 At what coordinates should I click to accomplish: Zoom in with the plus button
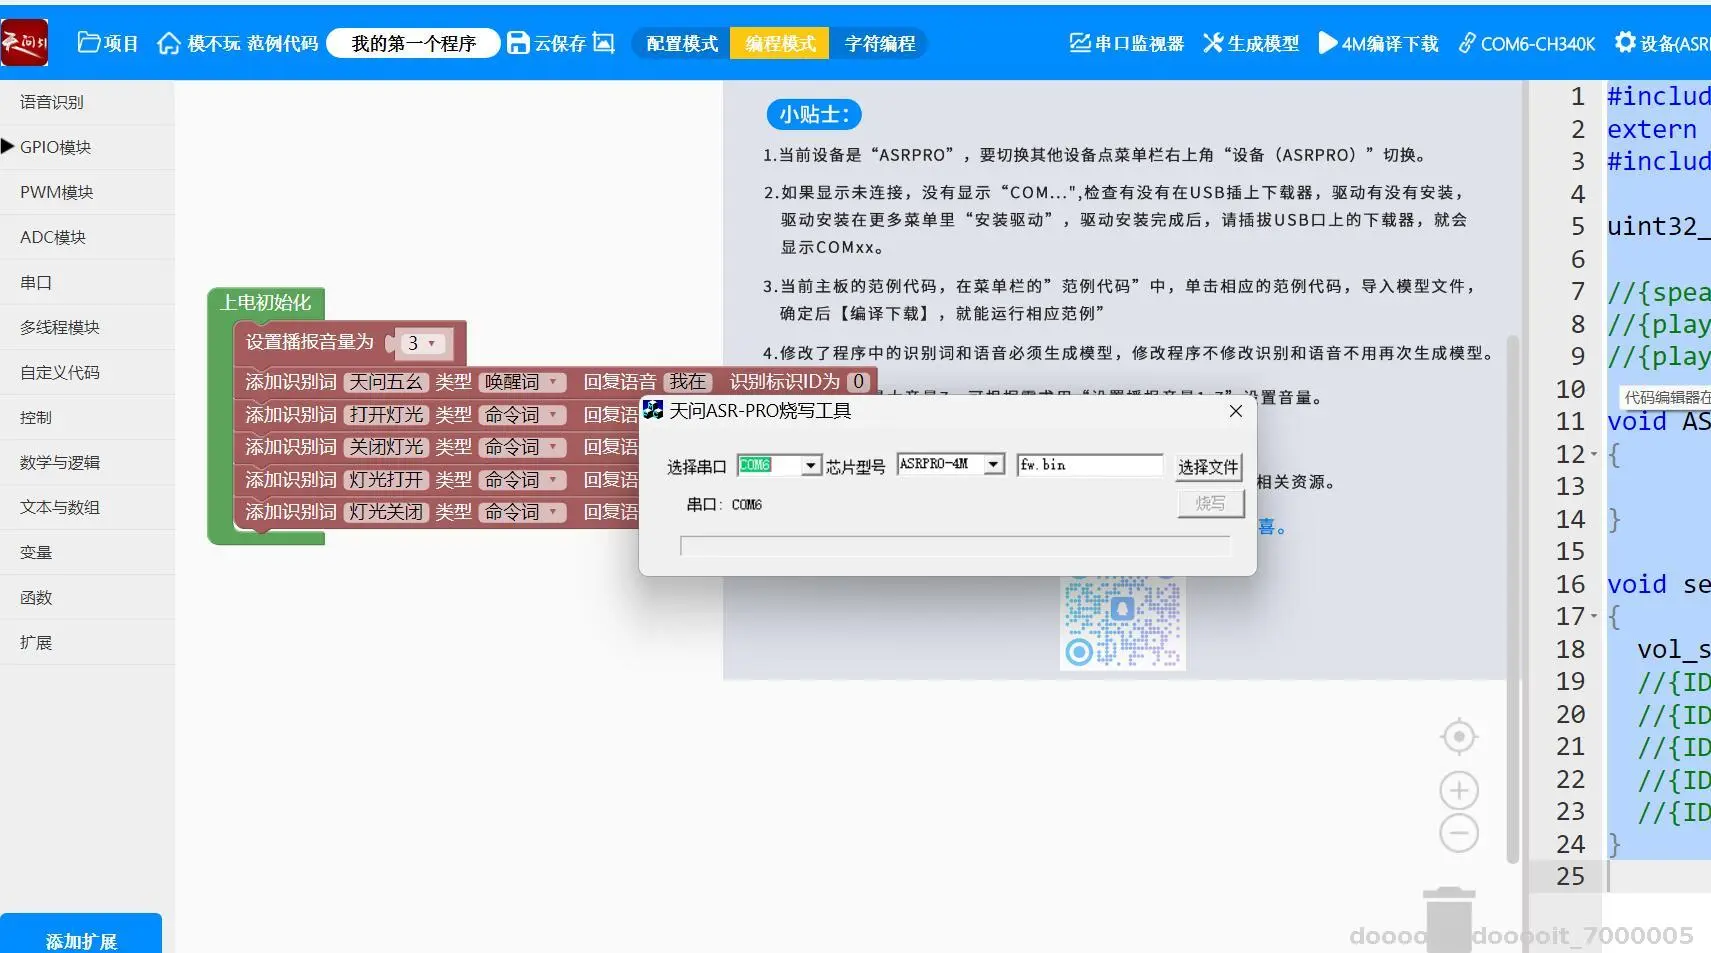coord(1459,789)
